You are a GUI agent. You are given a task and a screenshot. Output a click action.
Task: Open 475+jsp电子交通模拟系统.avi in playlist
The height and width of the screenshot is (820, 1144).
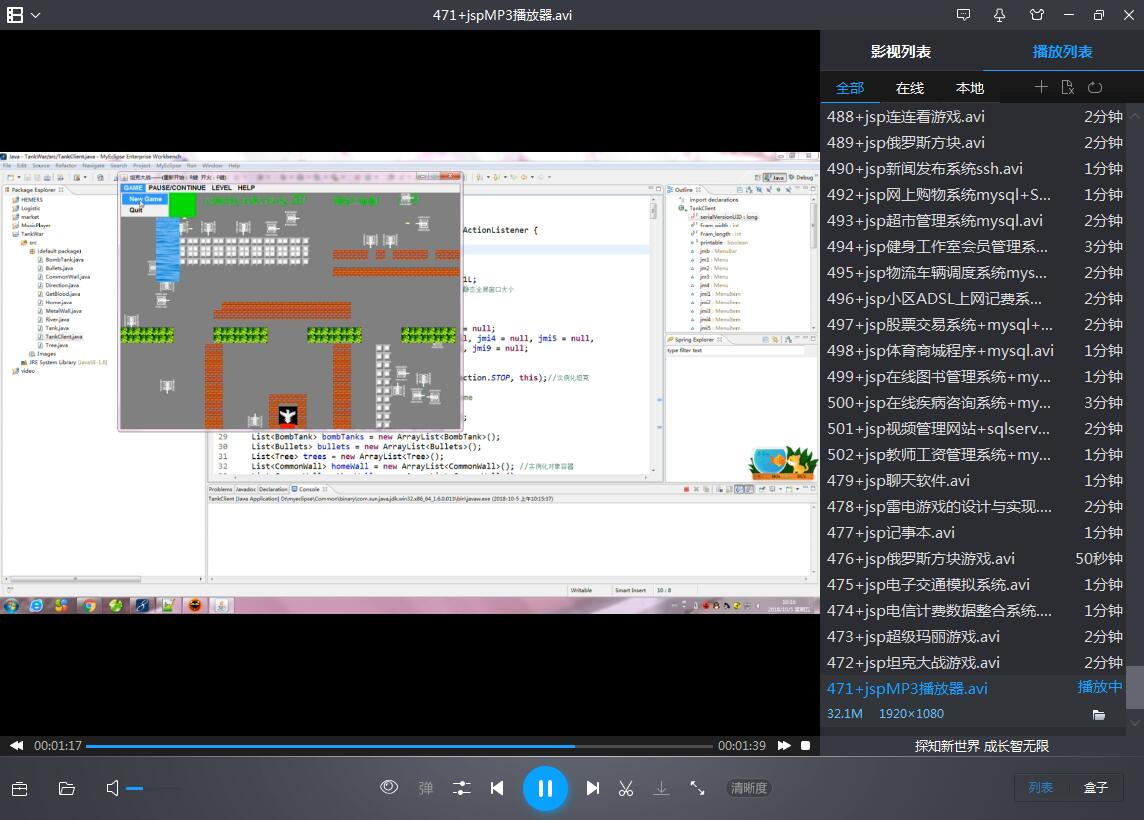[974, 585]
